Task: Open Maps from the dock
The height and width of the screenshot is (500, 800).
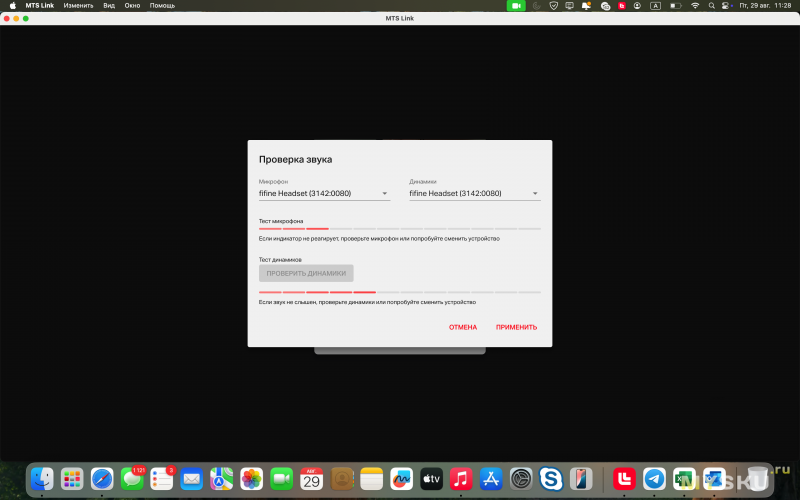Action: (x=221, y=479)
